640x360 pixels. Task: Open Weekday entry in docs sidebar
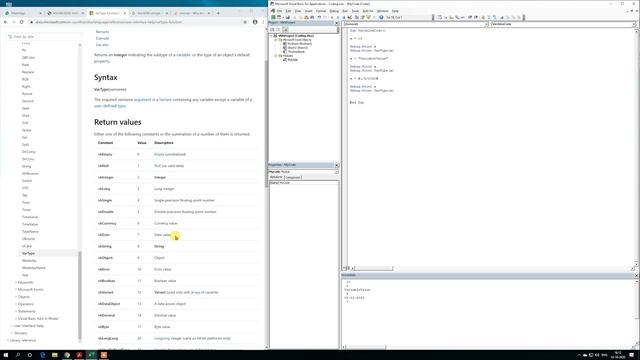pyautogui.click(x=29, y=260)
